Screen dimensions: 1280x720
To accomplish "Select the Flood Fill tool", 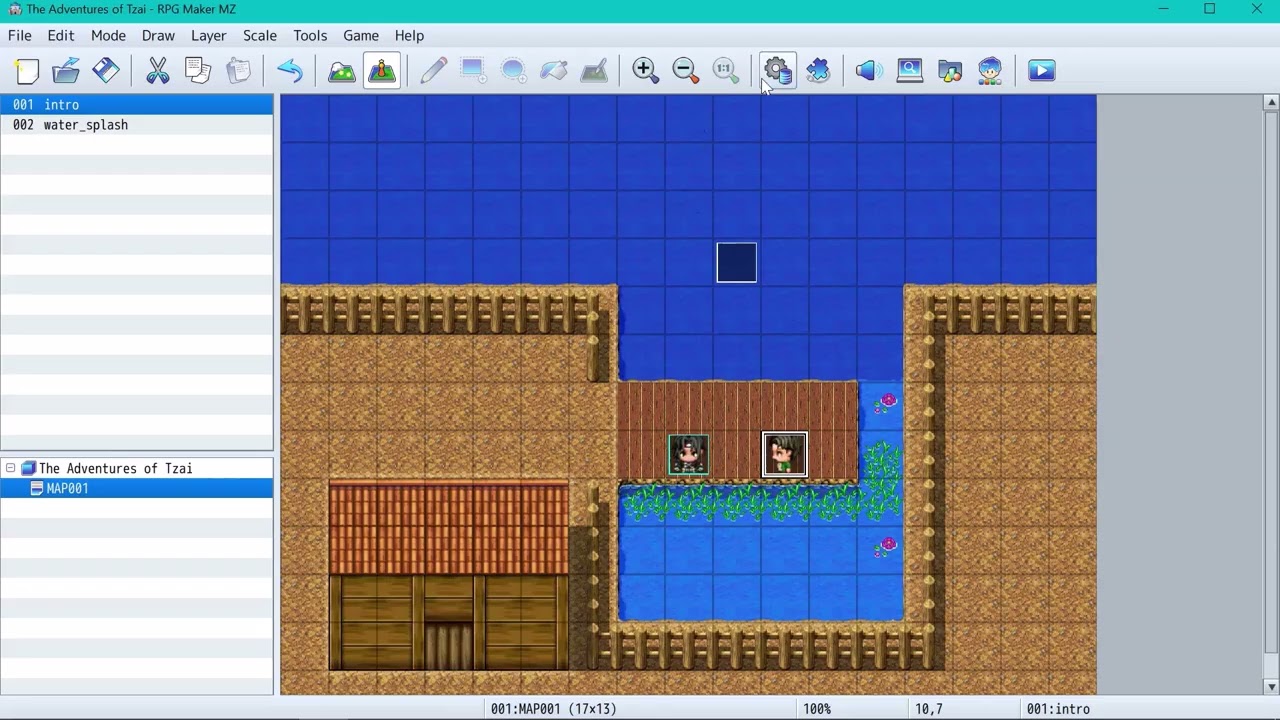I will [x=554, y=71].
